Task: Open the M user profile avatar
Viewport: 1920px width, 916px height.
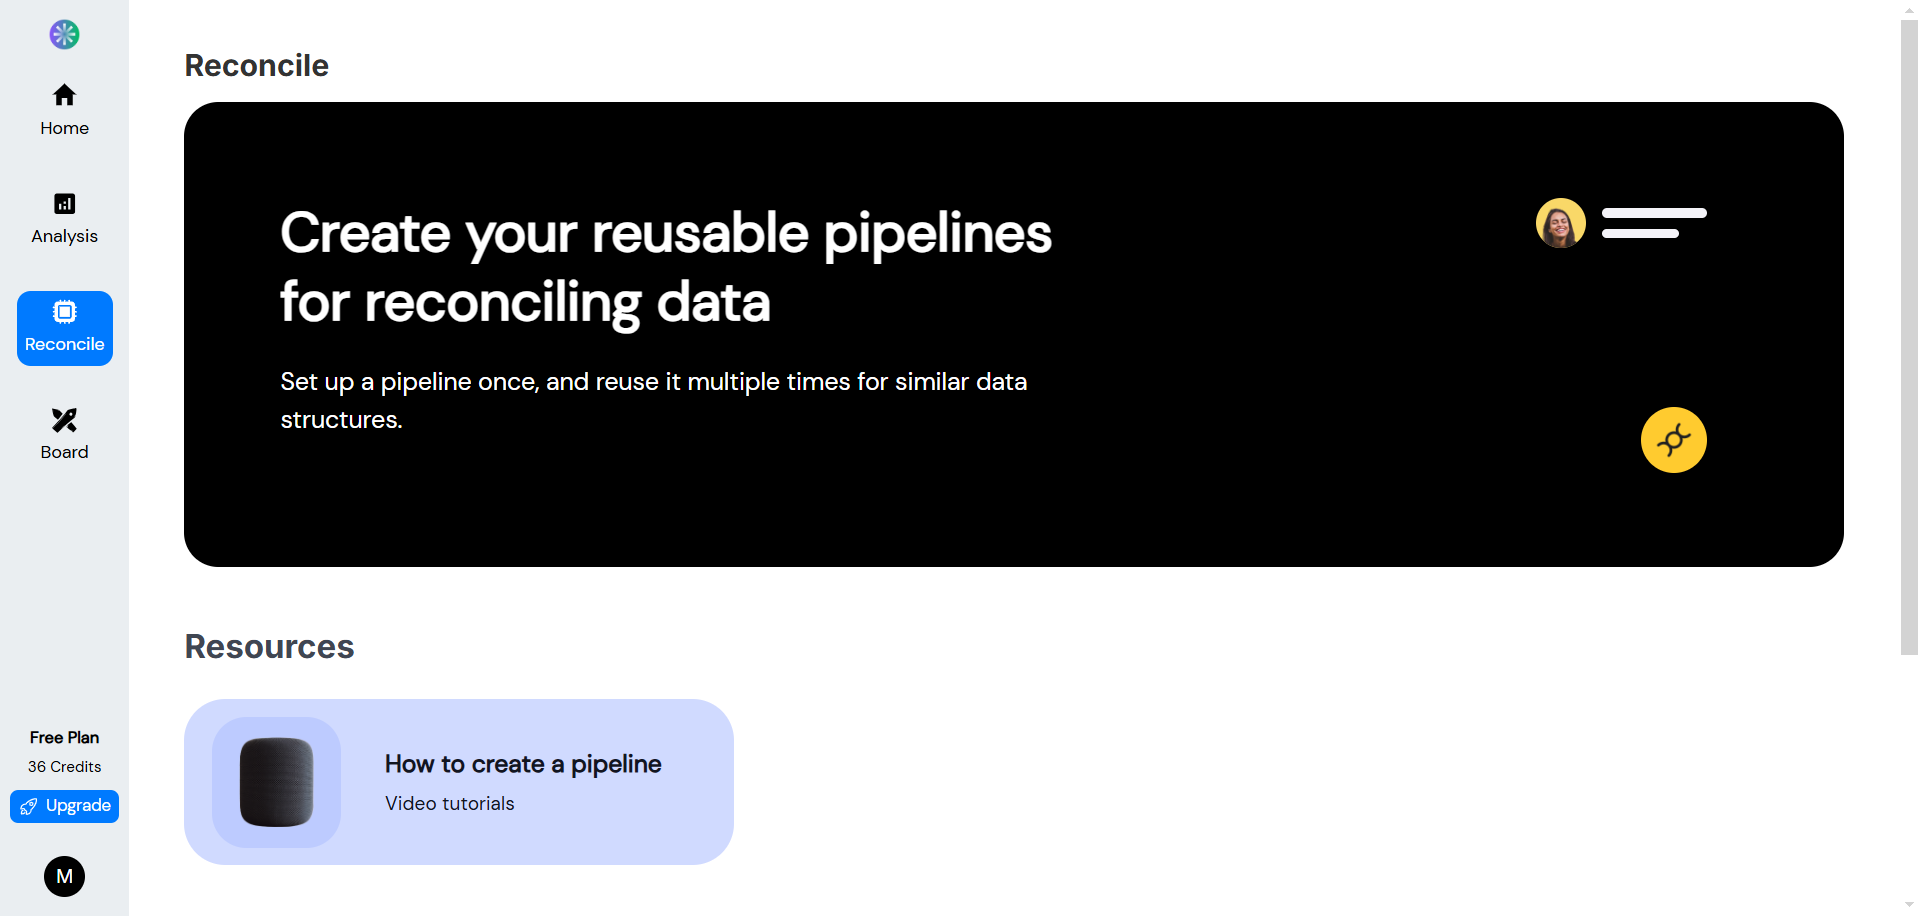Action: [64, 877]
